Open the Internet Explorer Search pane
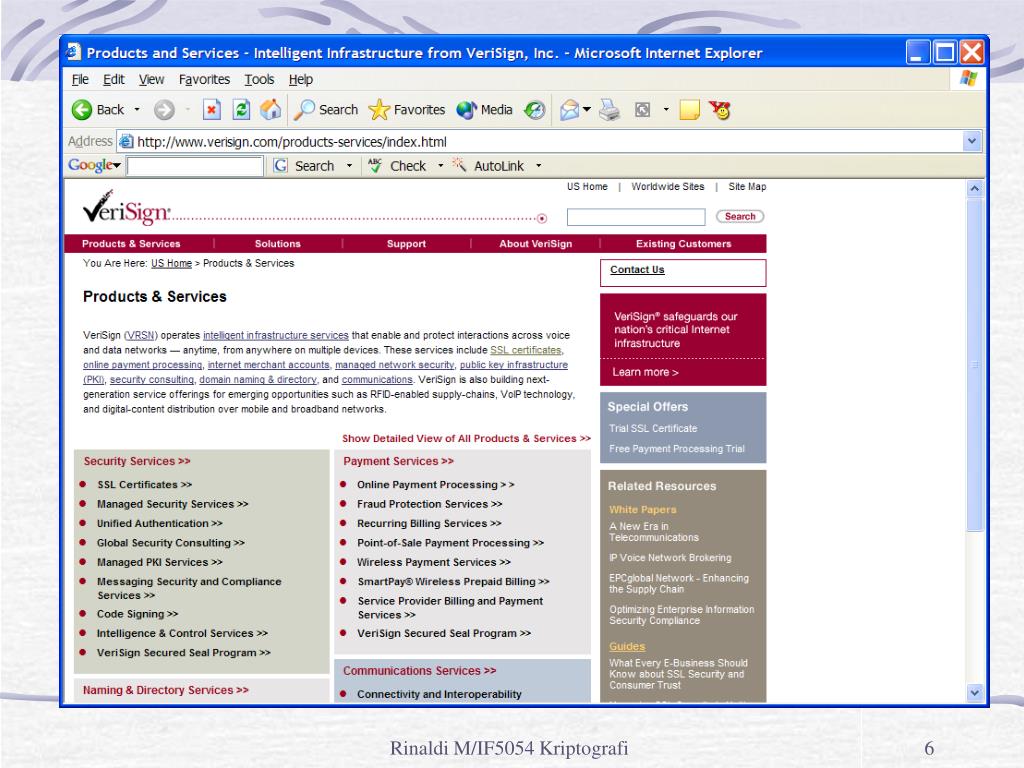The height and width of the screenshot is (768, 1024). pyautogui.click(x=326, y=110)
